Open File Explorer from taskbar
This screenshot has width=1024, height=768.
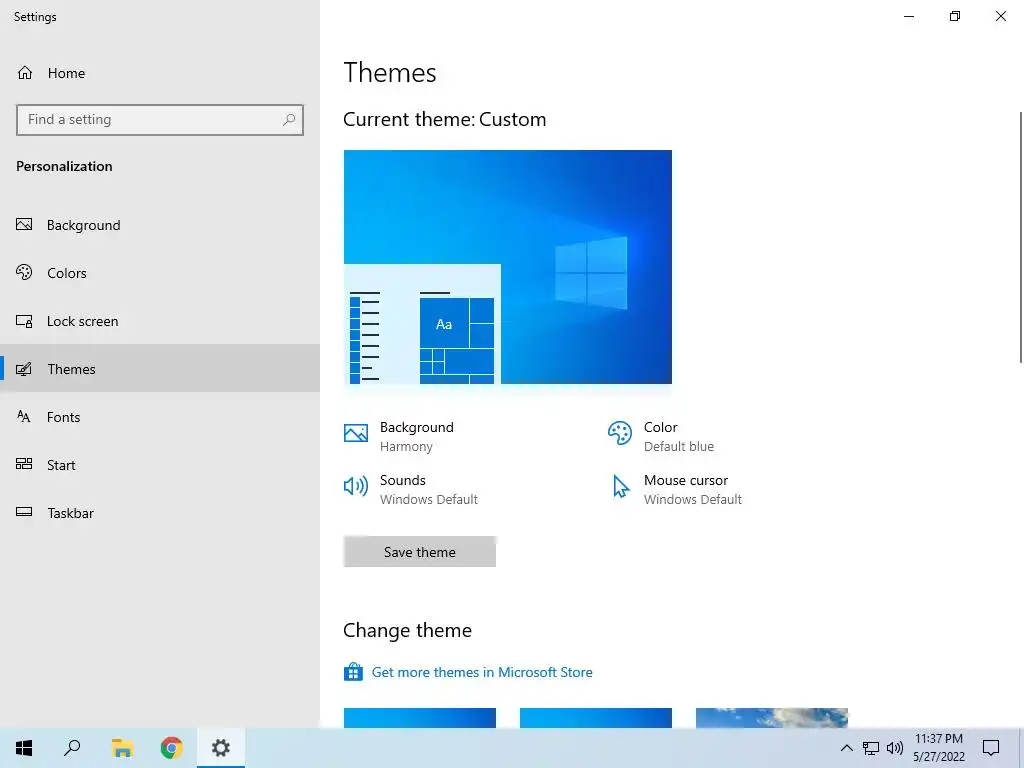pos(122,748)
